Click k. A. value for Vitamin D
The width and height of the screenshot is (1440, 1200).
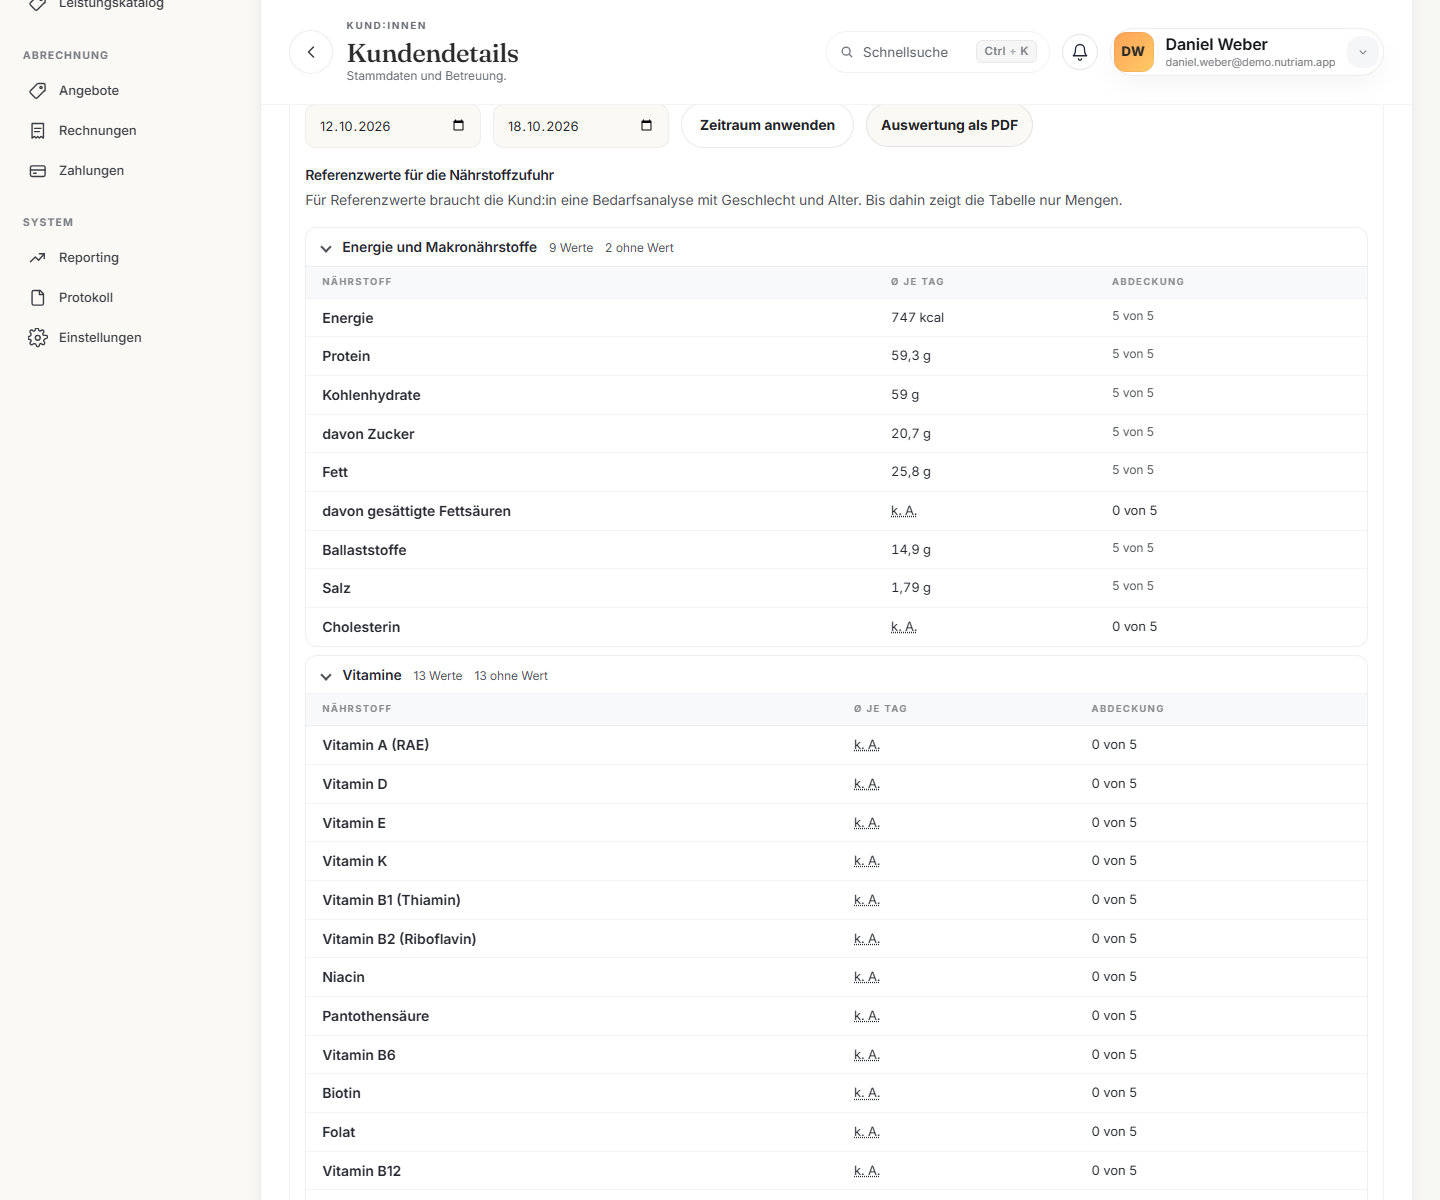(867, 784)
